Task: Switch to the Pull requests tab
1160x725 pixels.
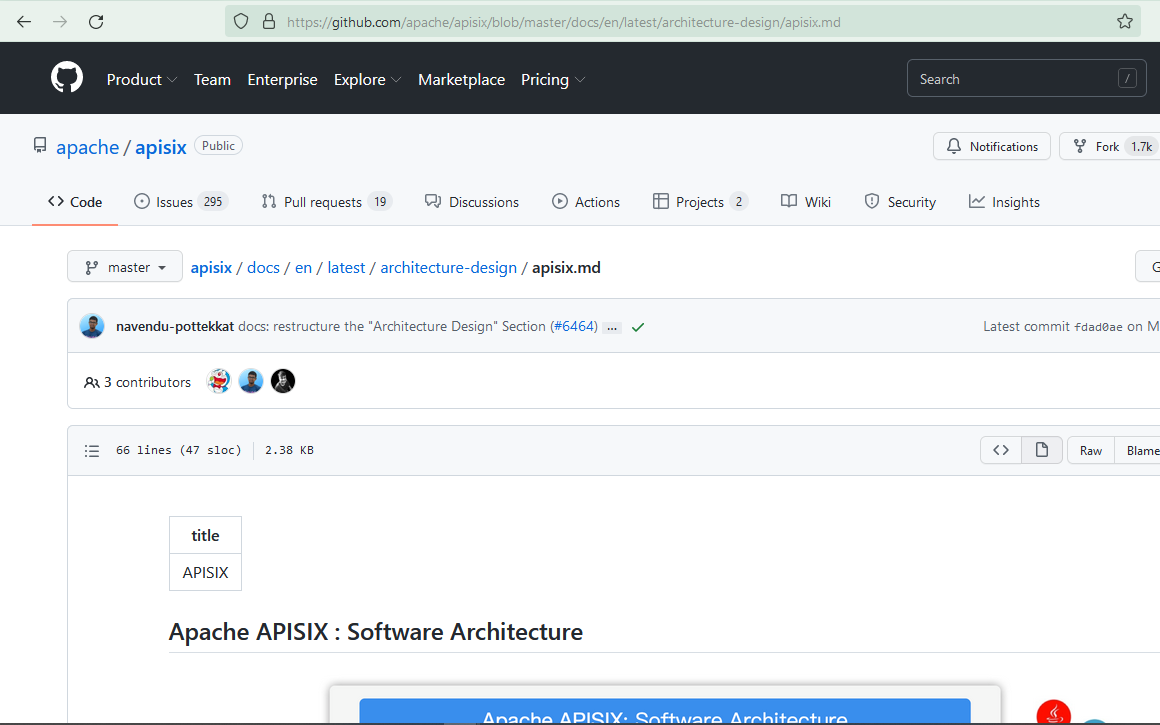Action: pos(326,202)
